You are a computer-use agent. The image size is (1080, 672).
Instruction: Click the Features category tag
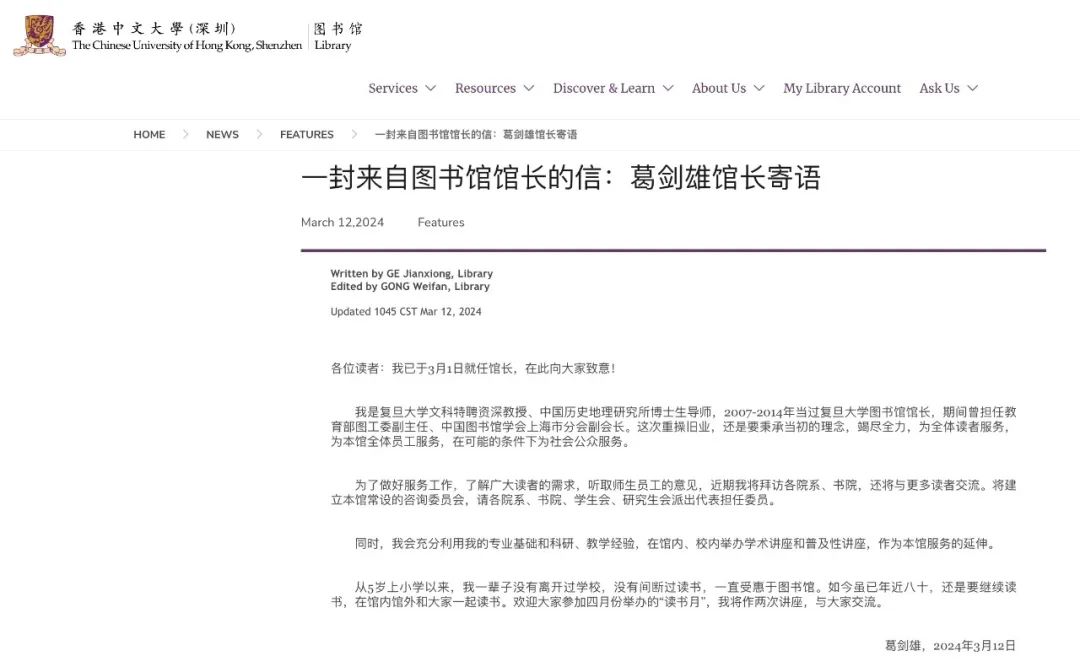coord(441,222)
